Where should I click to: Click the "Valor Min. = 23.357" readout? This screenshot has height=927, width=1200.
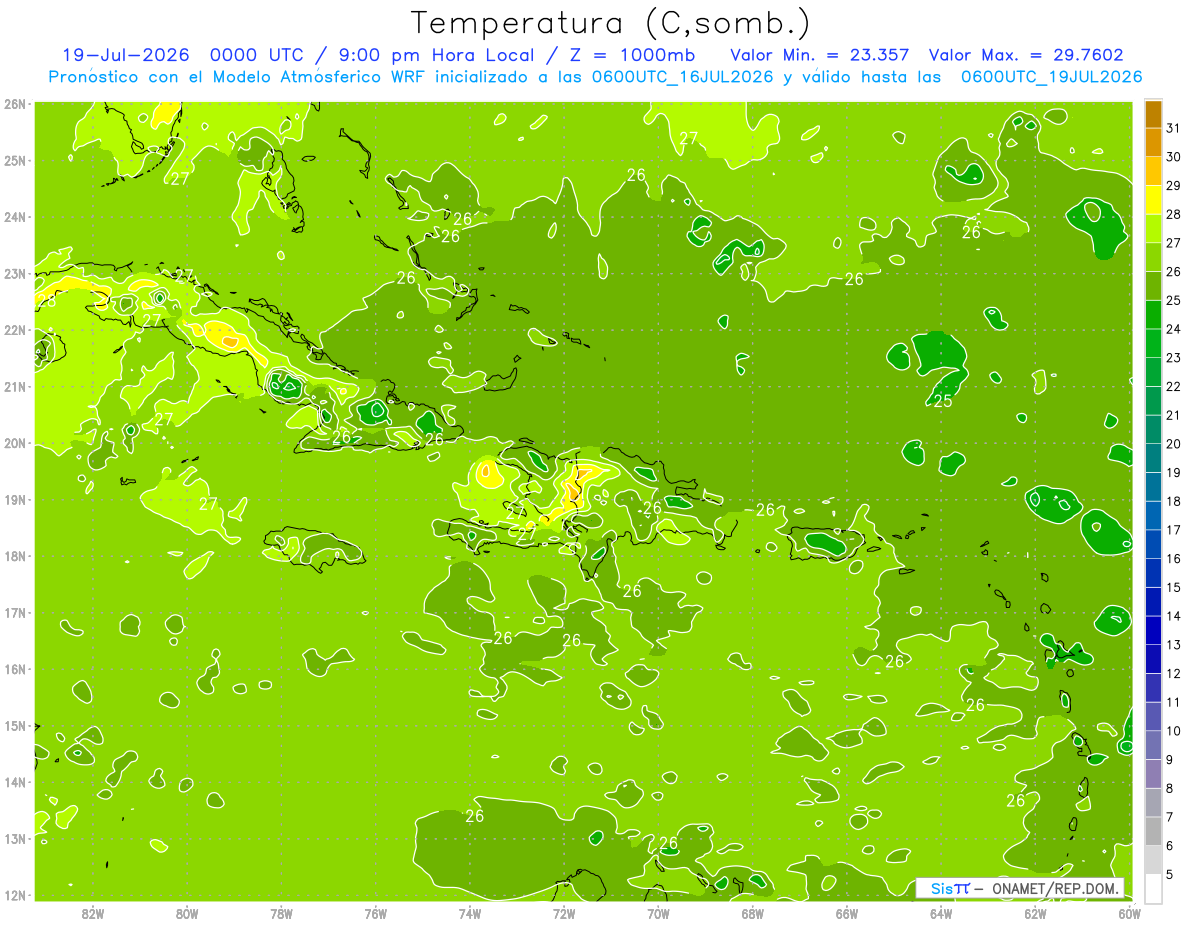(821, 54)
